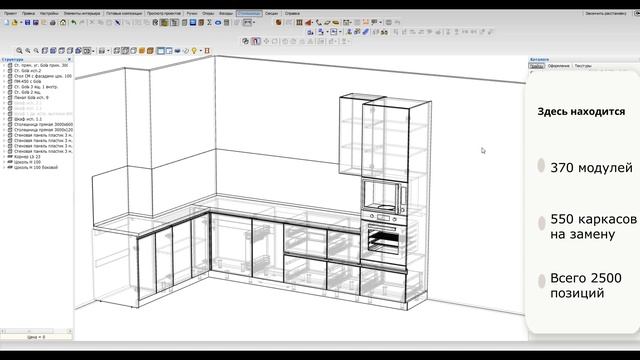The height and width of the screenshot is (360, 640).
Task: Click the scissors cut icon
Action: (x=92, y=22)
